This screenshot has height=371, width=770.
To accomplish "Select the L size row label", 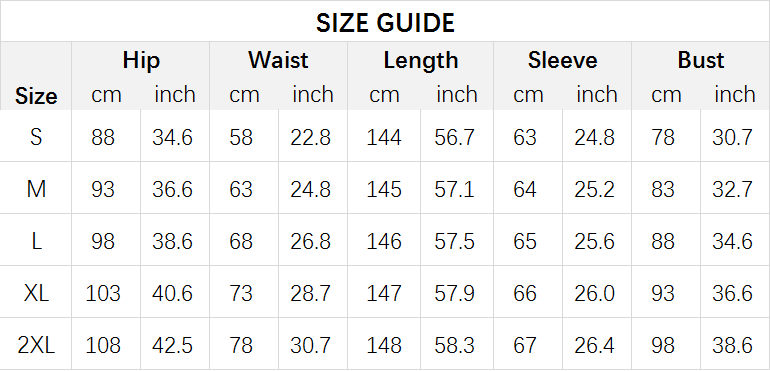I will click(36, 241).
